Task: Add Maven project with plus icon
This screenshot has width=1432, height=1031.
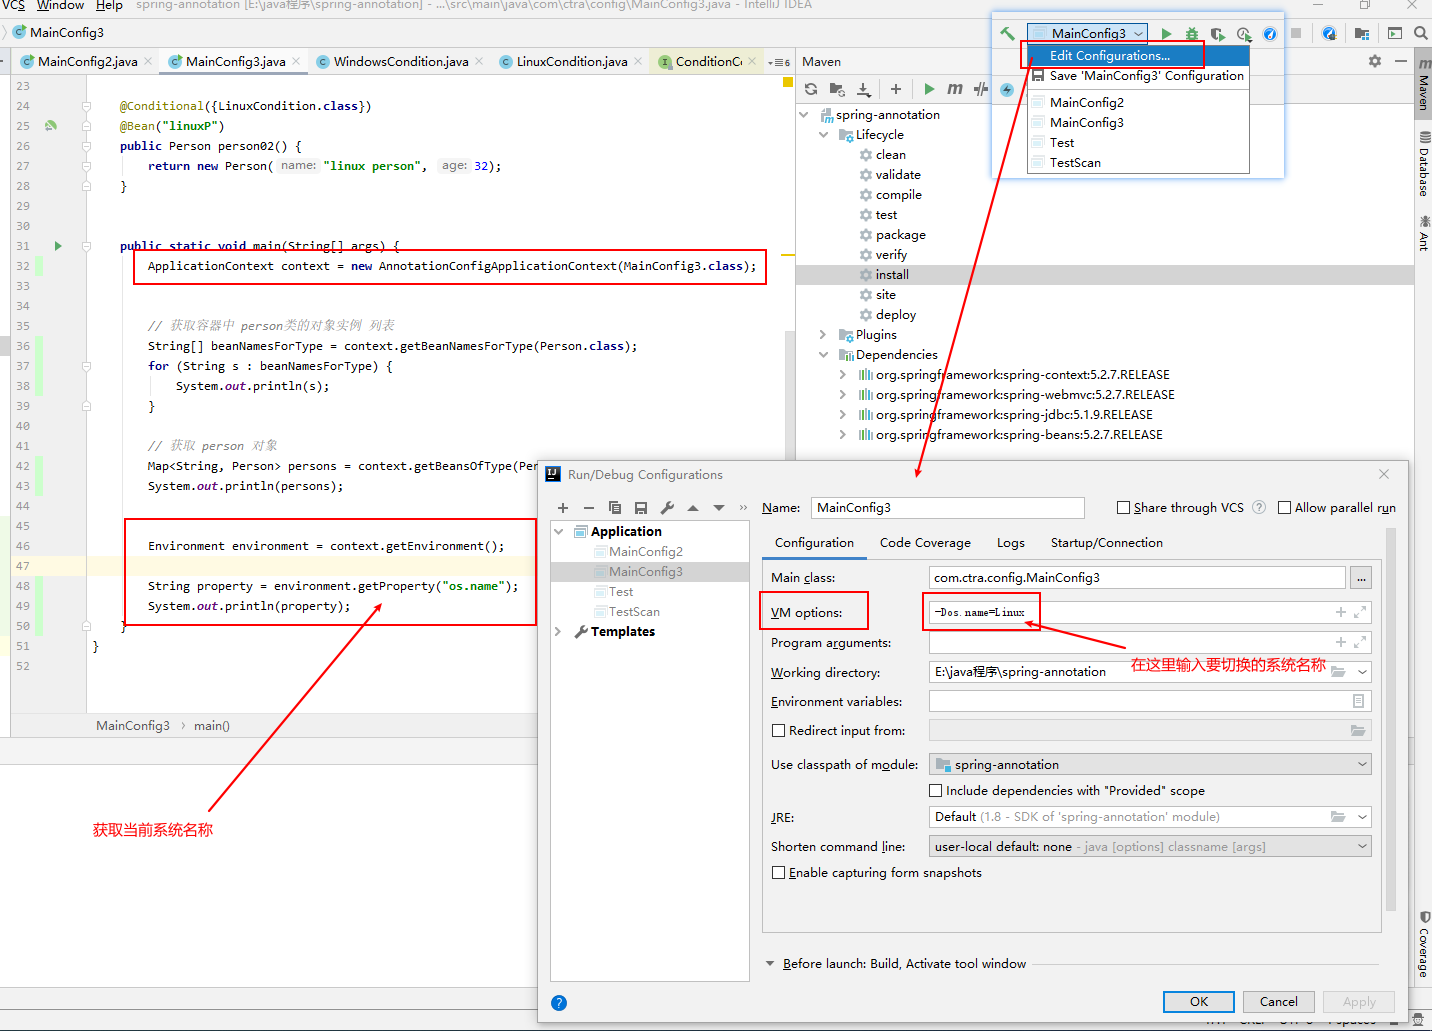Action: coord(896,89)
